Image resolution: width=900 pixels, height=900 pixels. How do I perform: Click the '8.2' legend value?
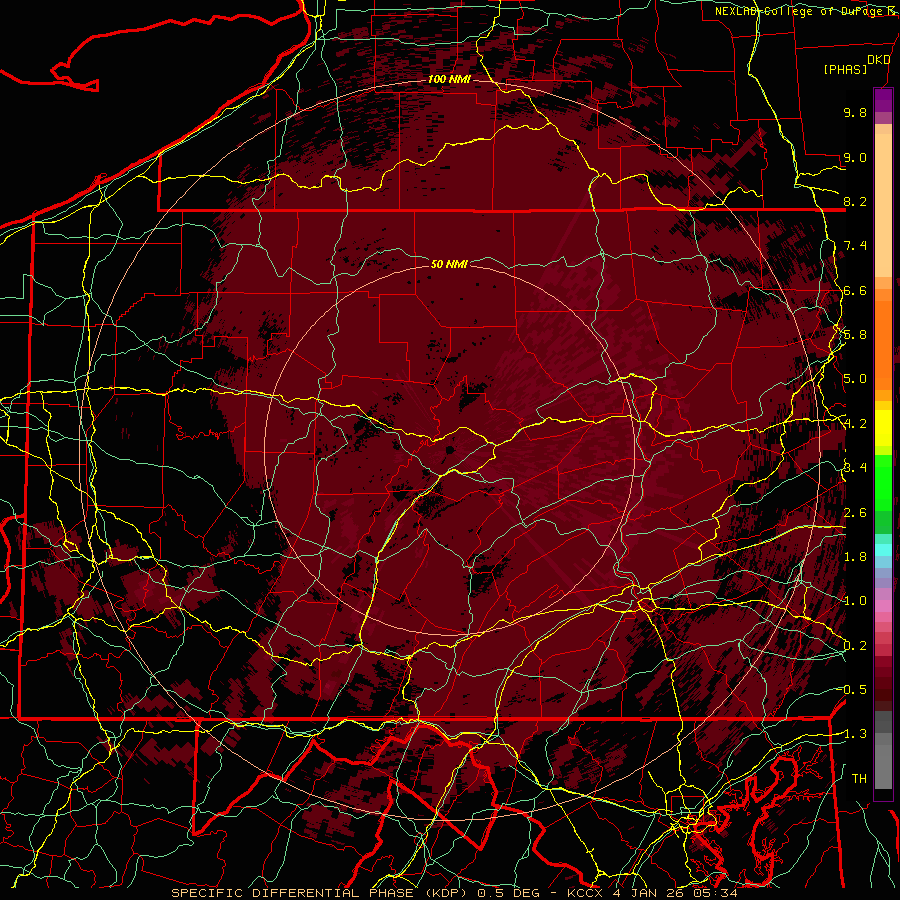[x=855, y=201]
